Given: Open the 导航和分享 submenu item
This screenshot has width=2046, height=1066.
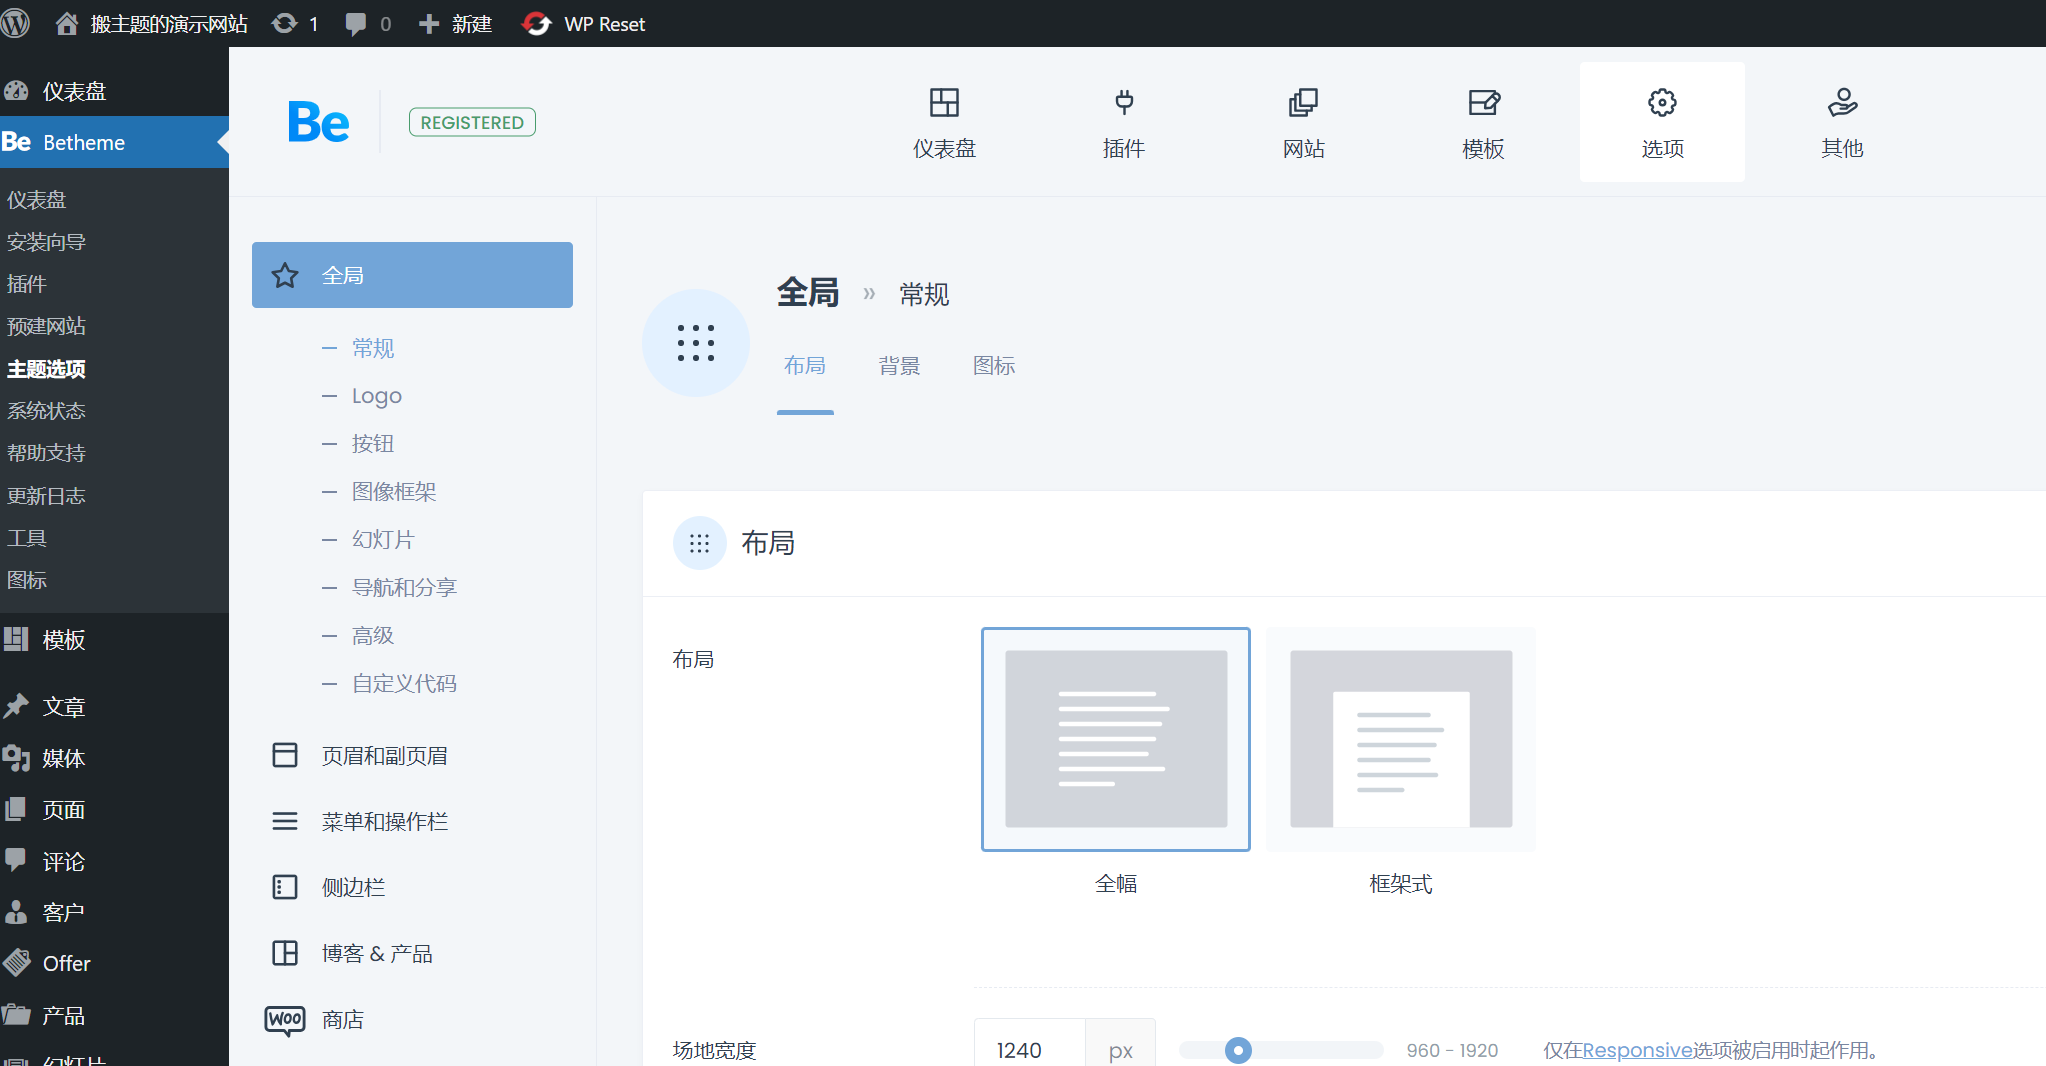Looking at the screenshot, I should tap(404, 587).
